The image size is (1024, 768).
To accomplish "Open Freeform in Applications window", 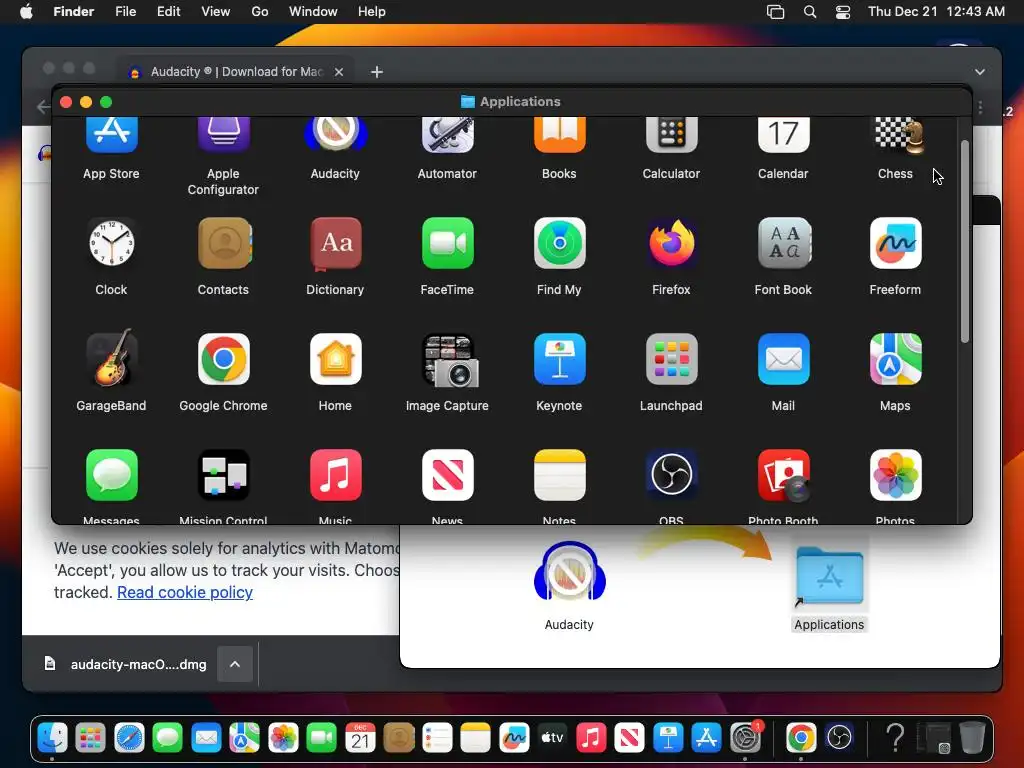I will pyautogui.click(x=895, y=243).
